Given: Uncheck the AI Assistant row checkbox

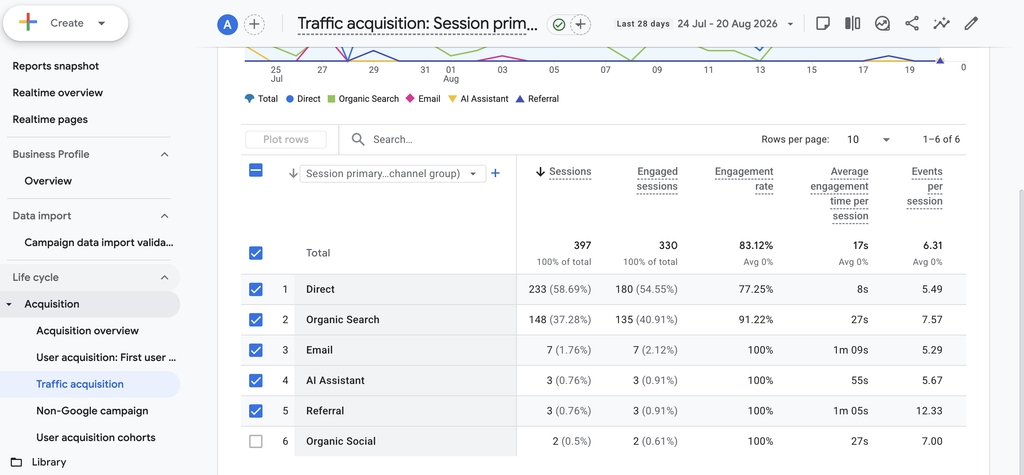Looking at the screenshot, I should 256,380.
